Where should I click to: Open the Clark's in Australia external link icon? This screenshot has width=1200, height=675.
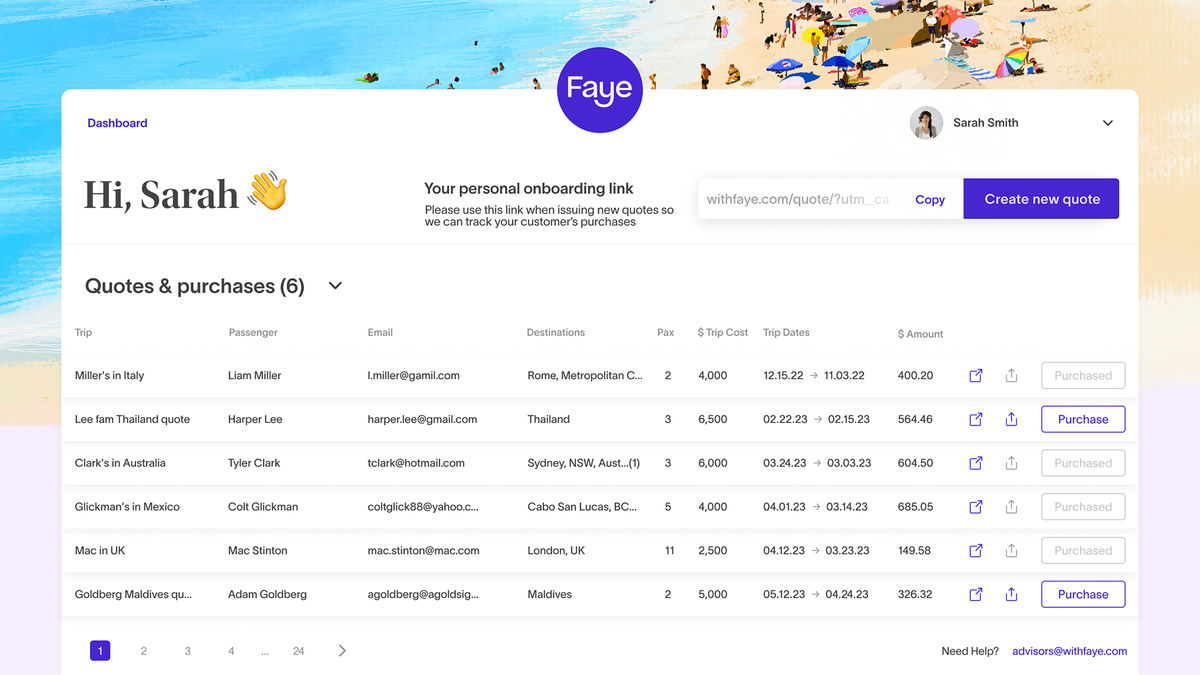coord(976,463)
